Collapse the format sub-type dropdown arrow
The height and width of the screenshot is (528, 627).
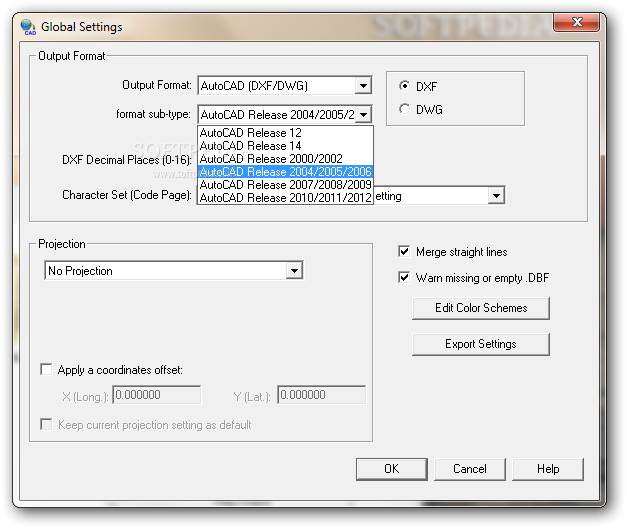363,115
